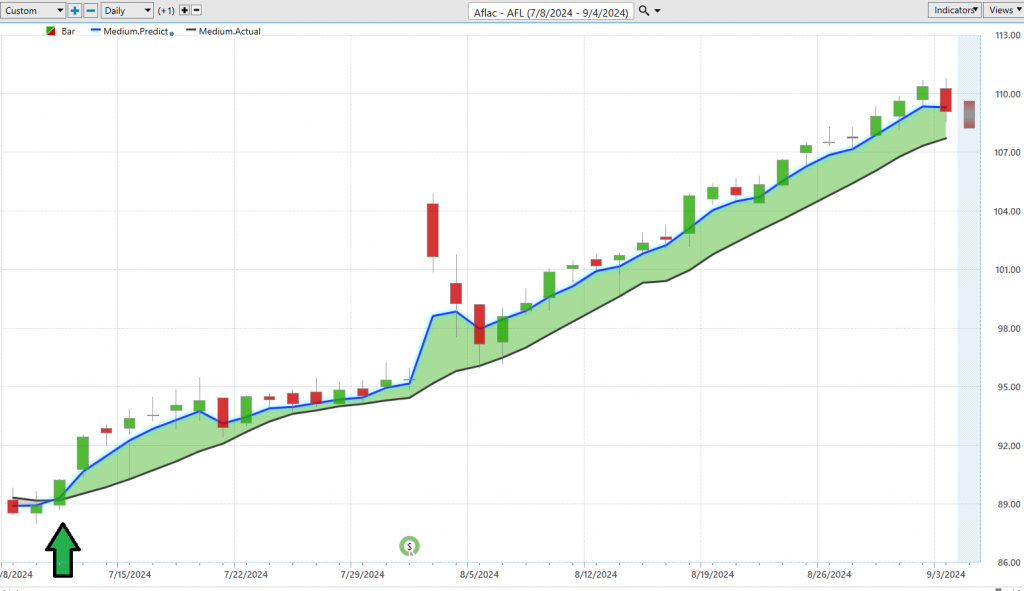1024x591 pixels.
Task: Click the 101.00 price axis label
Action: (1008, 270)
